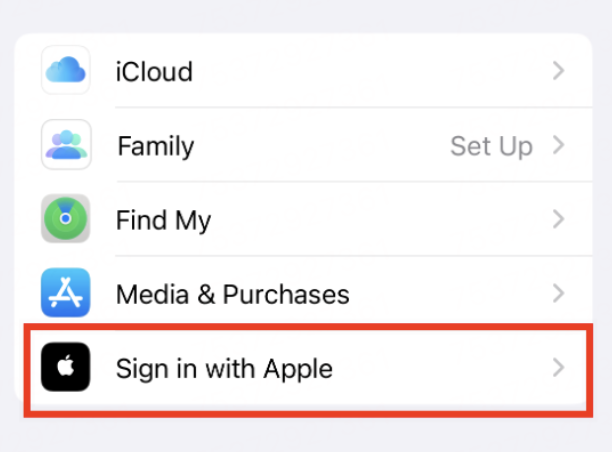612x452 pixels.
Task: Tap the black Apple logo icon
Action: coord(66,367)
